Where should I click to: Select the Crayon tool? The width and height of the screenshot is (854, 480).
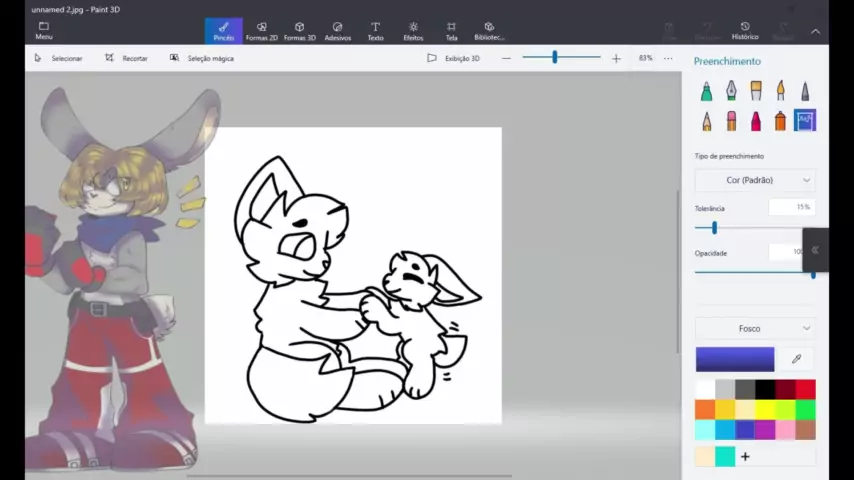tap(755, 121)
